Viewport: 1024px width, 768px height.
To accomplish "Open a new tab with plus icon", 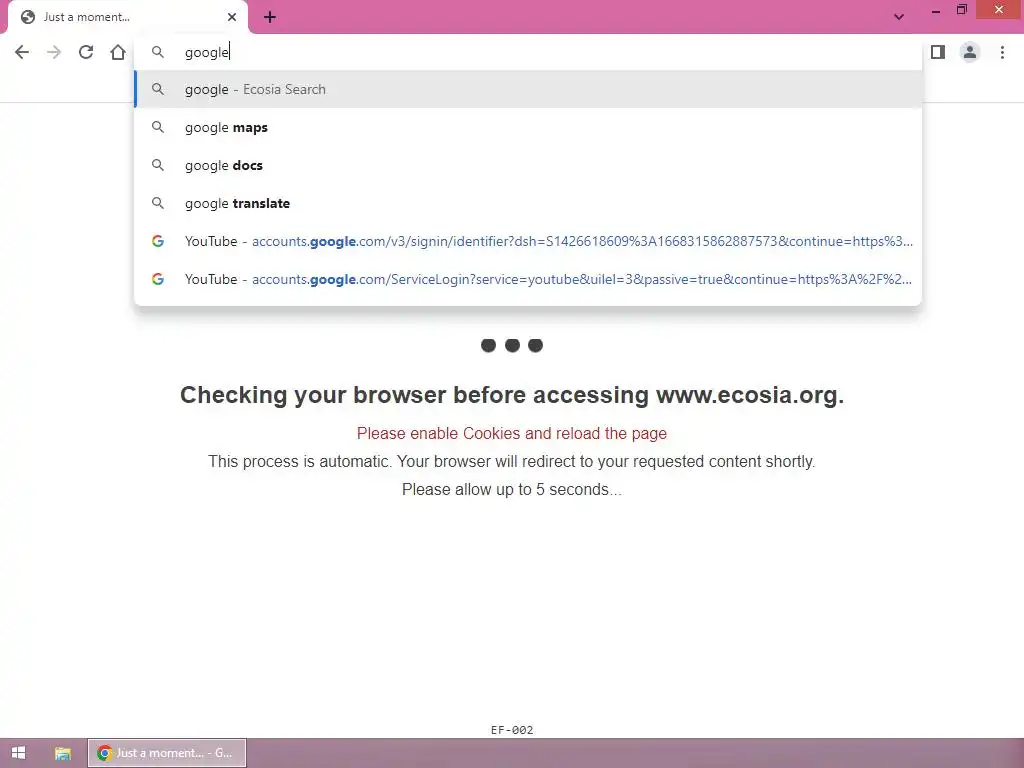I will coord(270,17).
